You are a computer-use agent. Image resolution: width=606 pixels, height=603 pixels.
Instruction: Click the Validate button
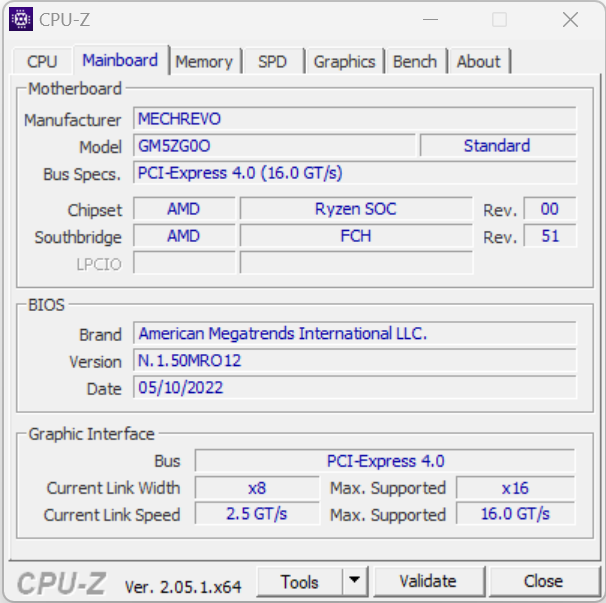[x=428, y=581]
